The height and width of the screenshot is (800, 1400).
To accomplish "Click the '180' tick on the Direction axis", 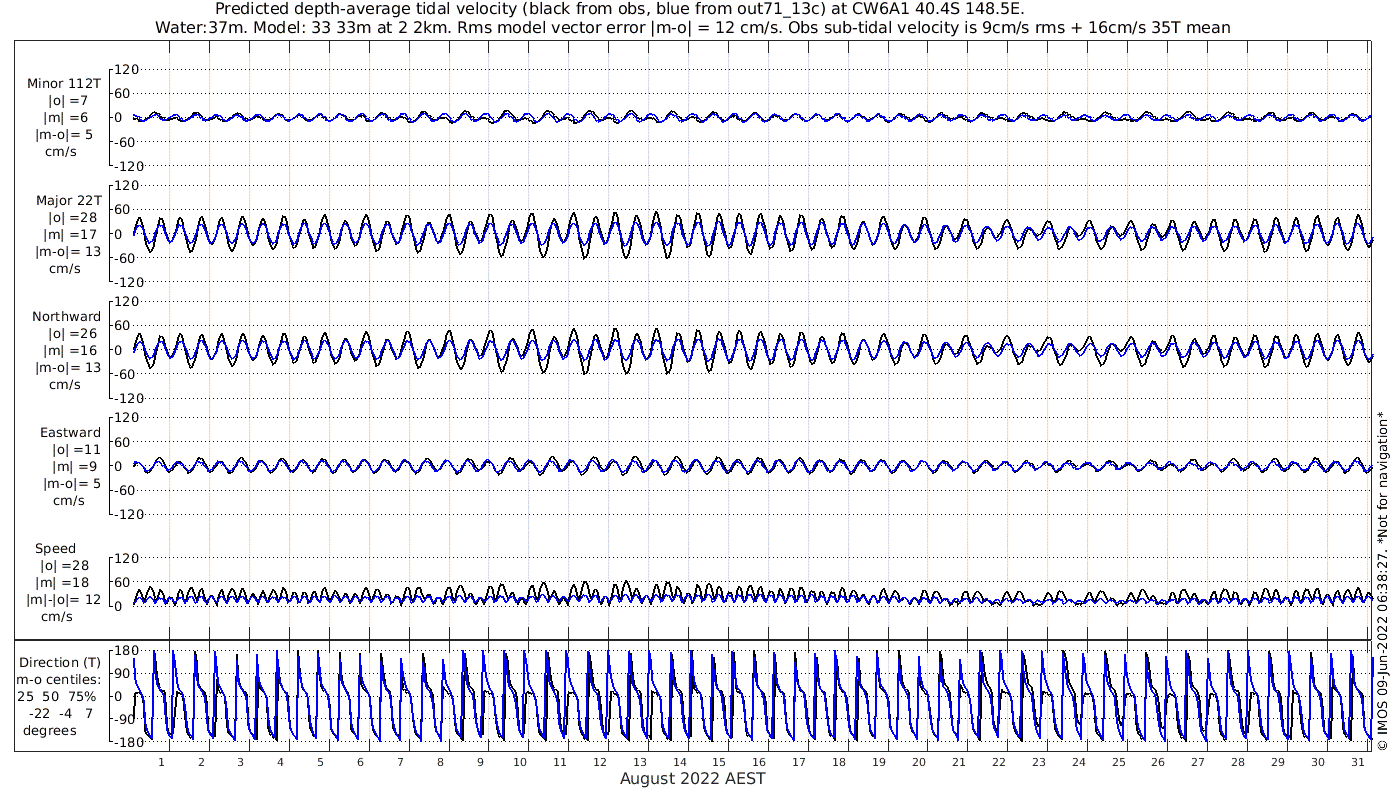I will click(124, 651).
